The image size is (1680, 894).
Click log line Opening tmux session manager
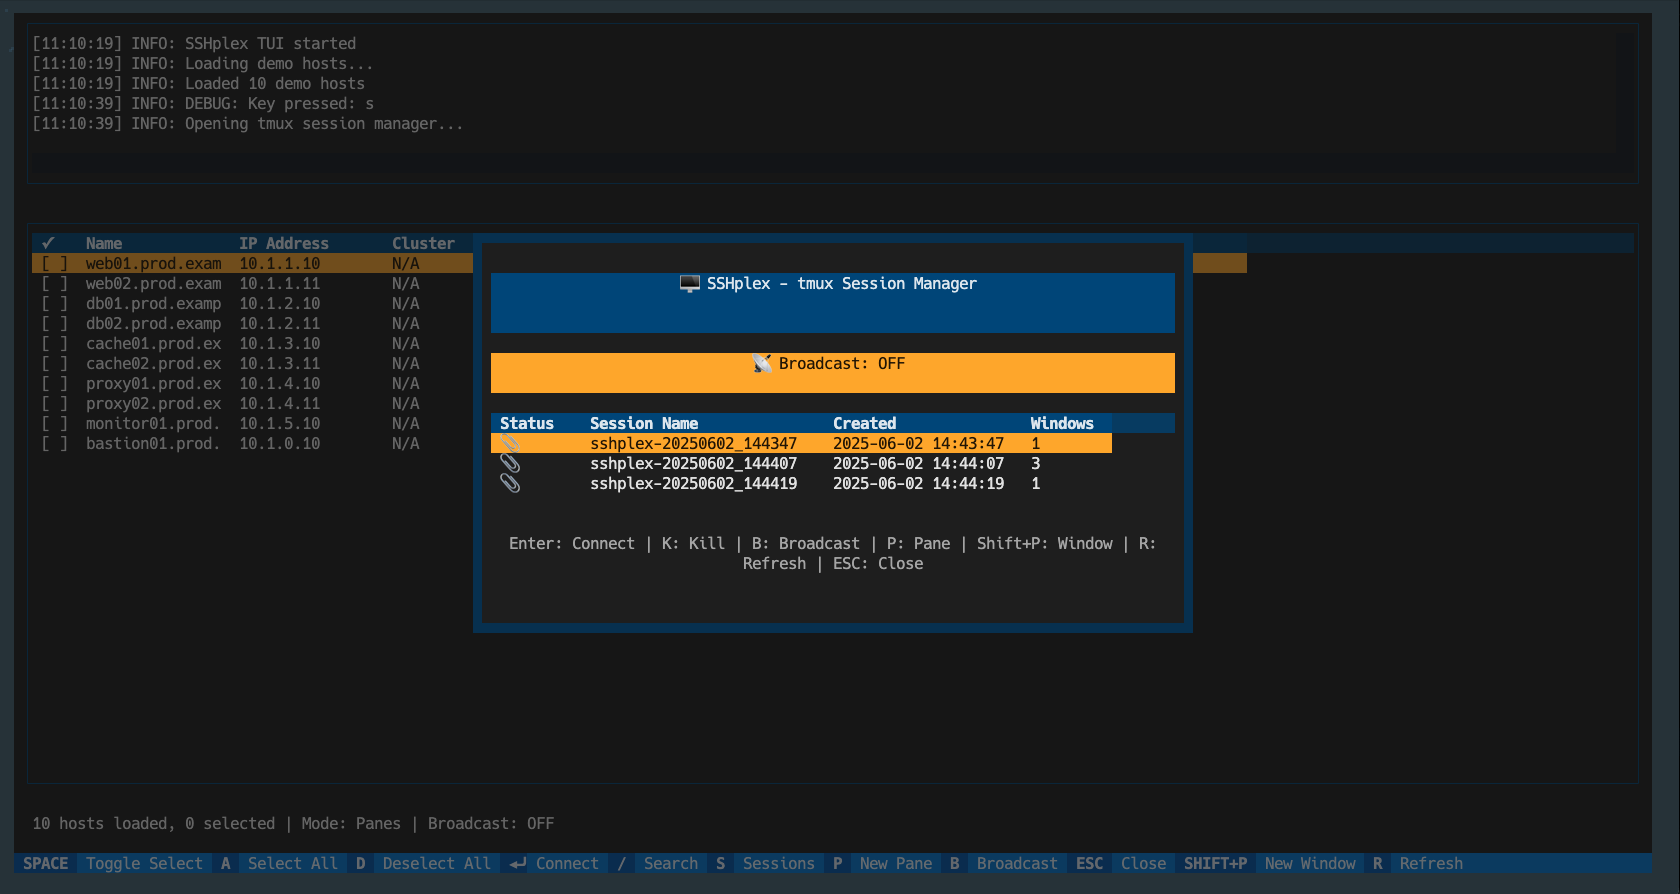[248, 124]
